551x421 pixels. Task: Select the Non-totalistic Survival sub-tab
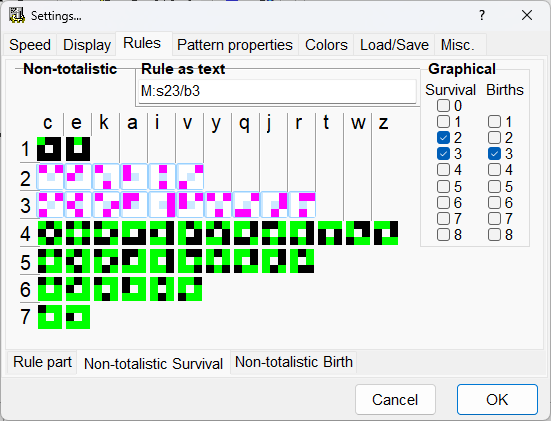(154, 363)
